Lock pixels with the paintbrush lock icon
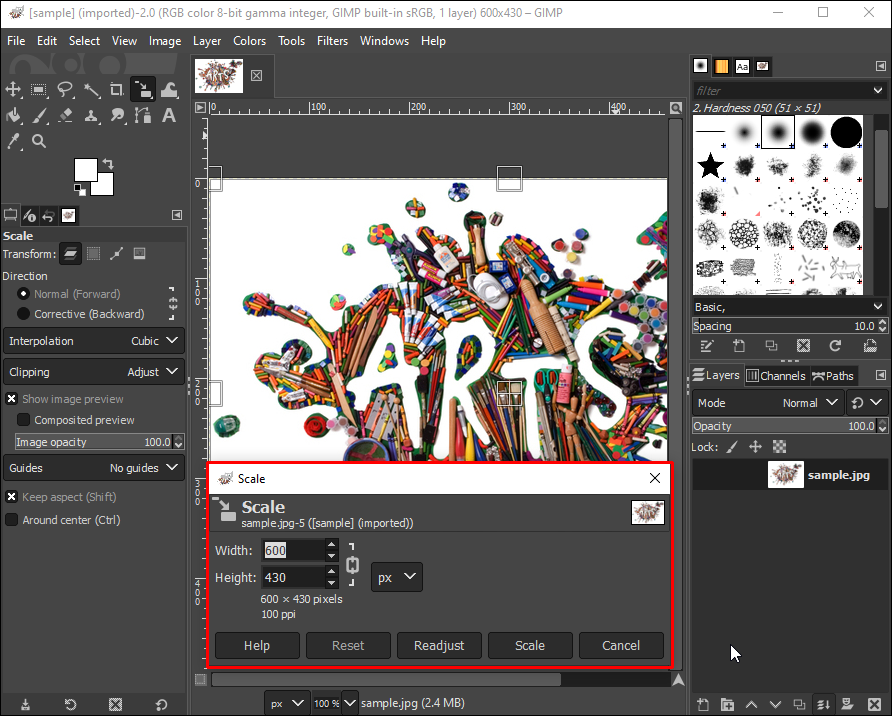The image size is (892, 716). (x=731, y=447)
